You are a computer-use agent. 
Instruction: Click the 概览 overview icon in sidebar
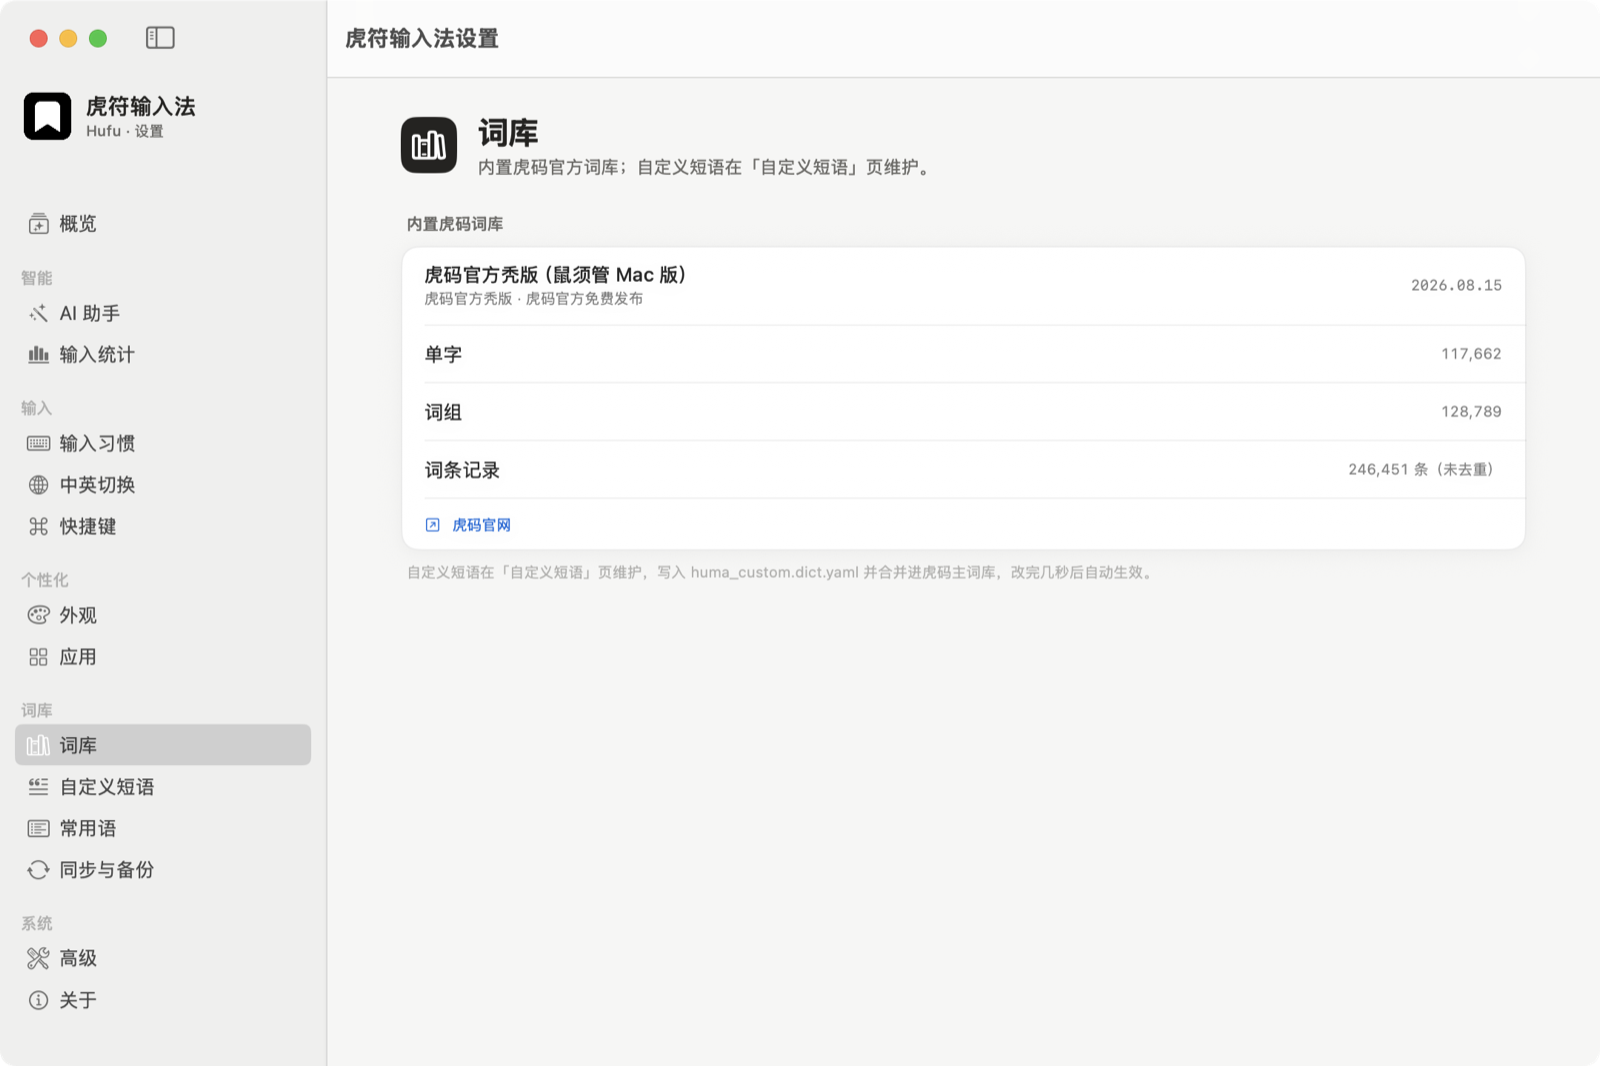[38, 224]
